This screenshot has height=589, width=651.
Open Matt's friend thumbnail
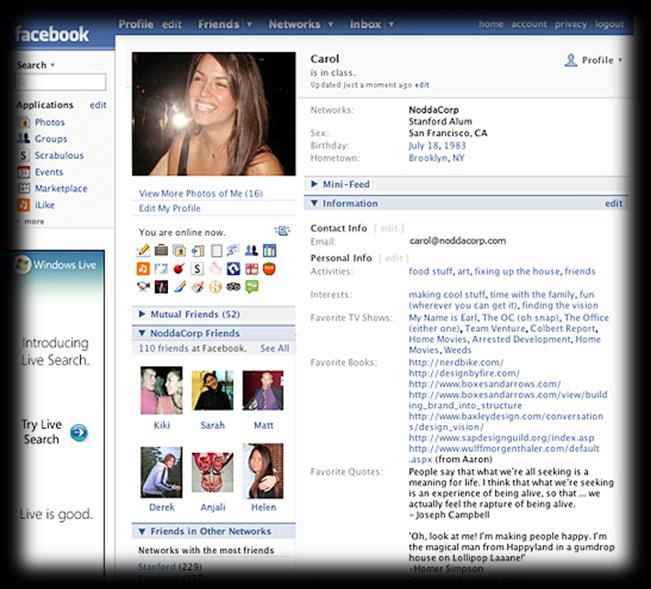[263, 391]
